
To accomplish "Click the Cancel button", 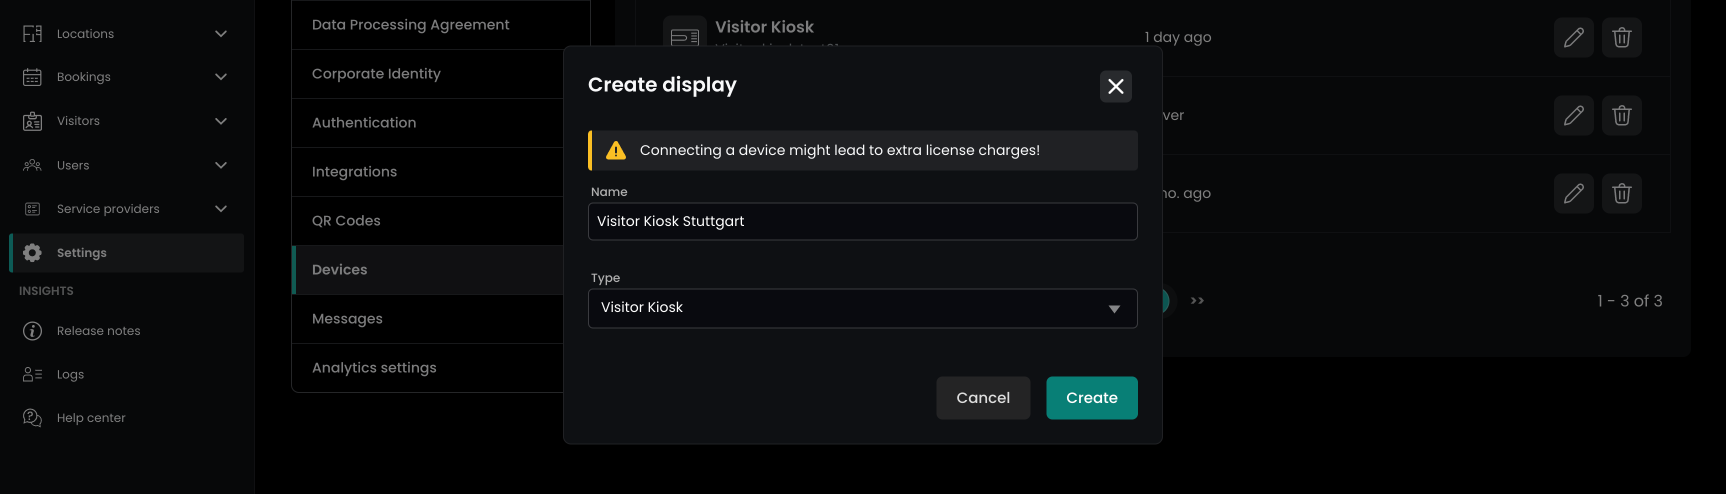I will (x=982, y=398).
